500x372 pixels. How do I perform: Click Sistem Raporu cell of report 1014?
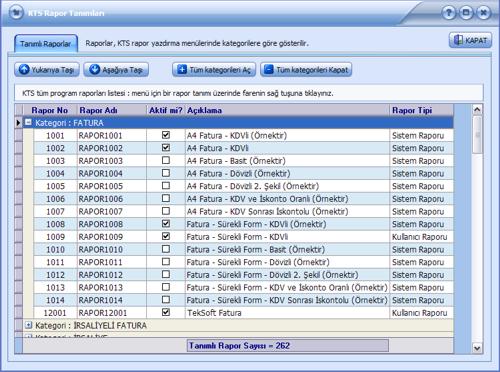point(422,300)
